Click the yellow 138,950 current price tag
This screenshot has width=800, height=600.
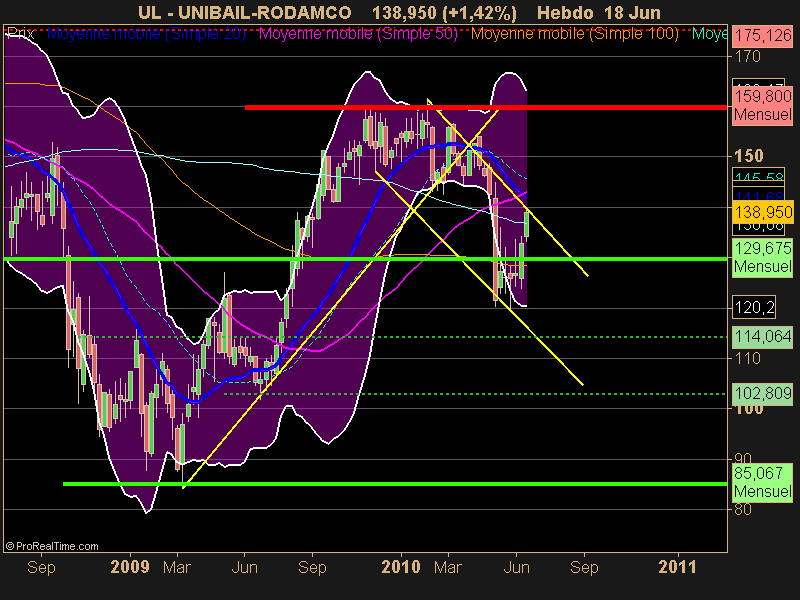(x=763, y=212)
